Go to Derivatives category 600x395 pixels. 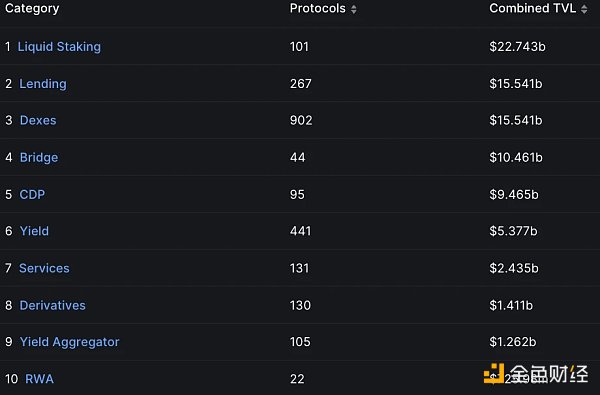tap(52, 305)
